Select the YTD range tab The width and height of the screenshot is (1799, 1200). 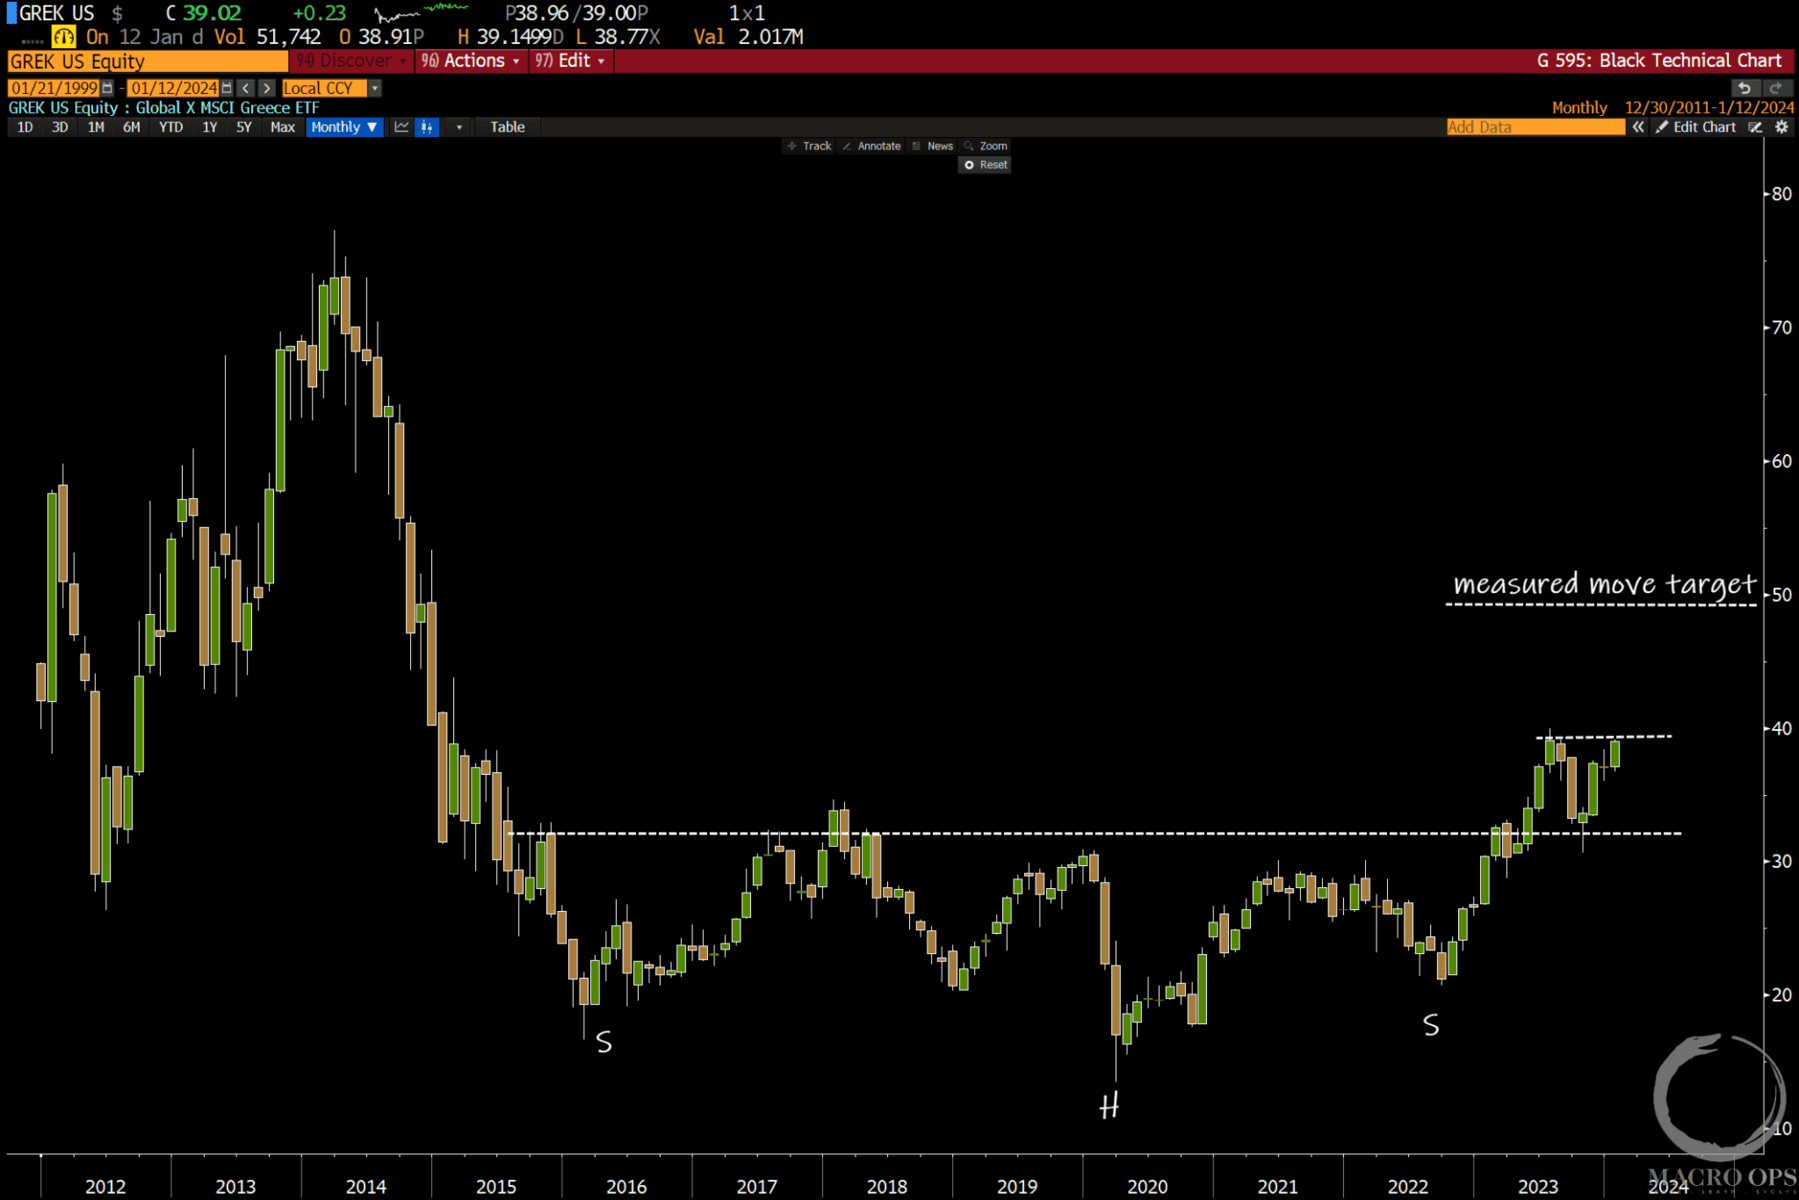171,127
